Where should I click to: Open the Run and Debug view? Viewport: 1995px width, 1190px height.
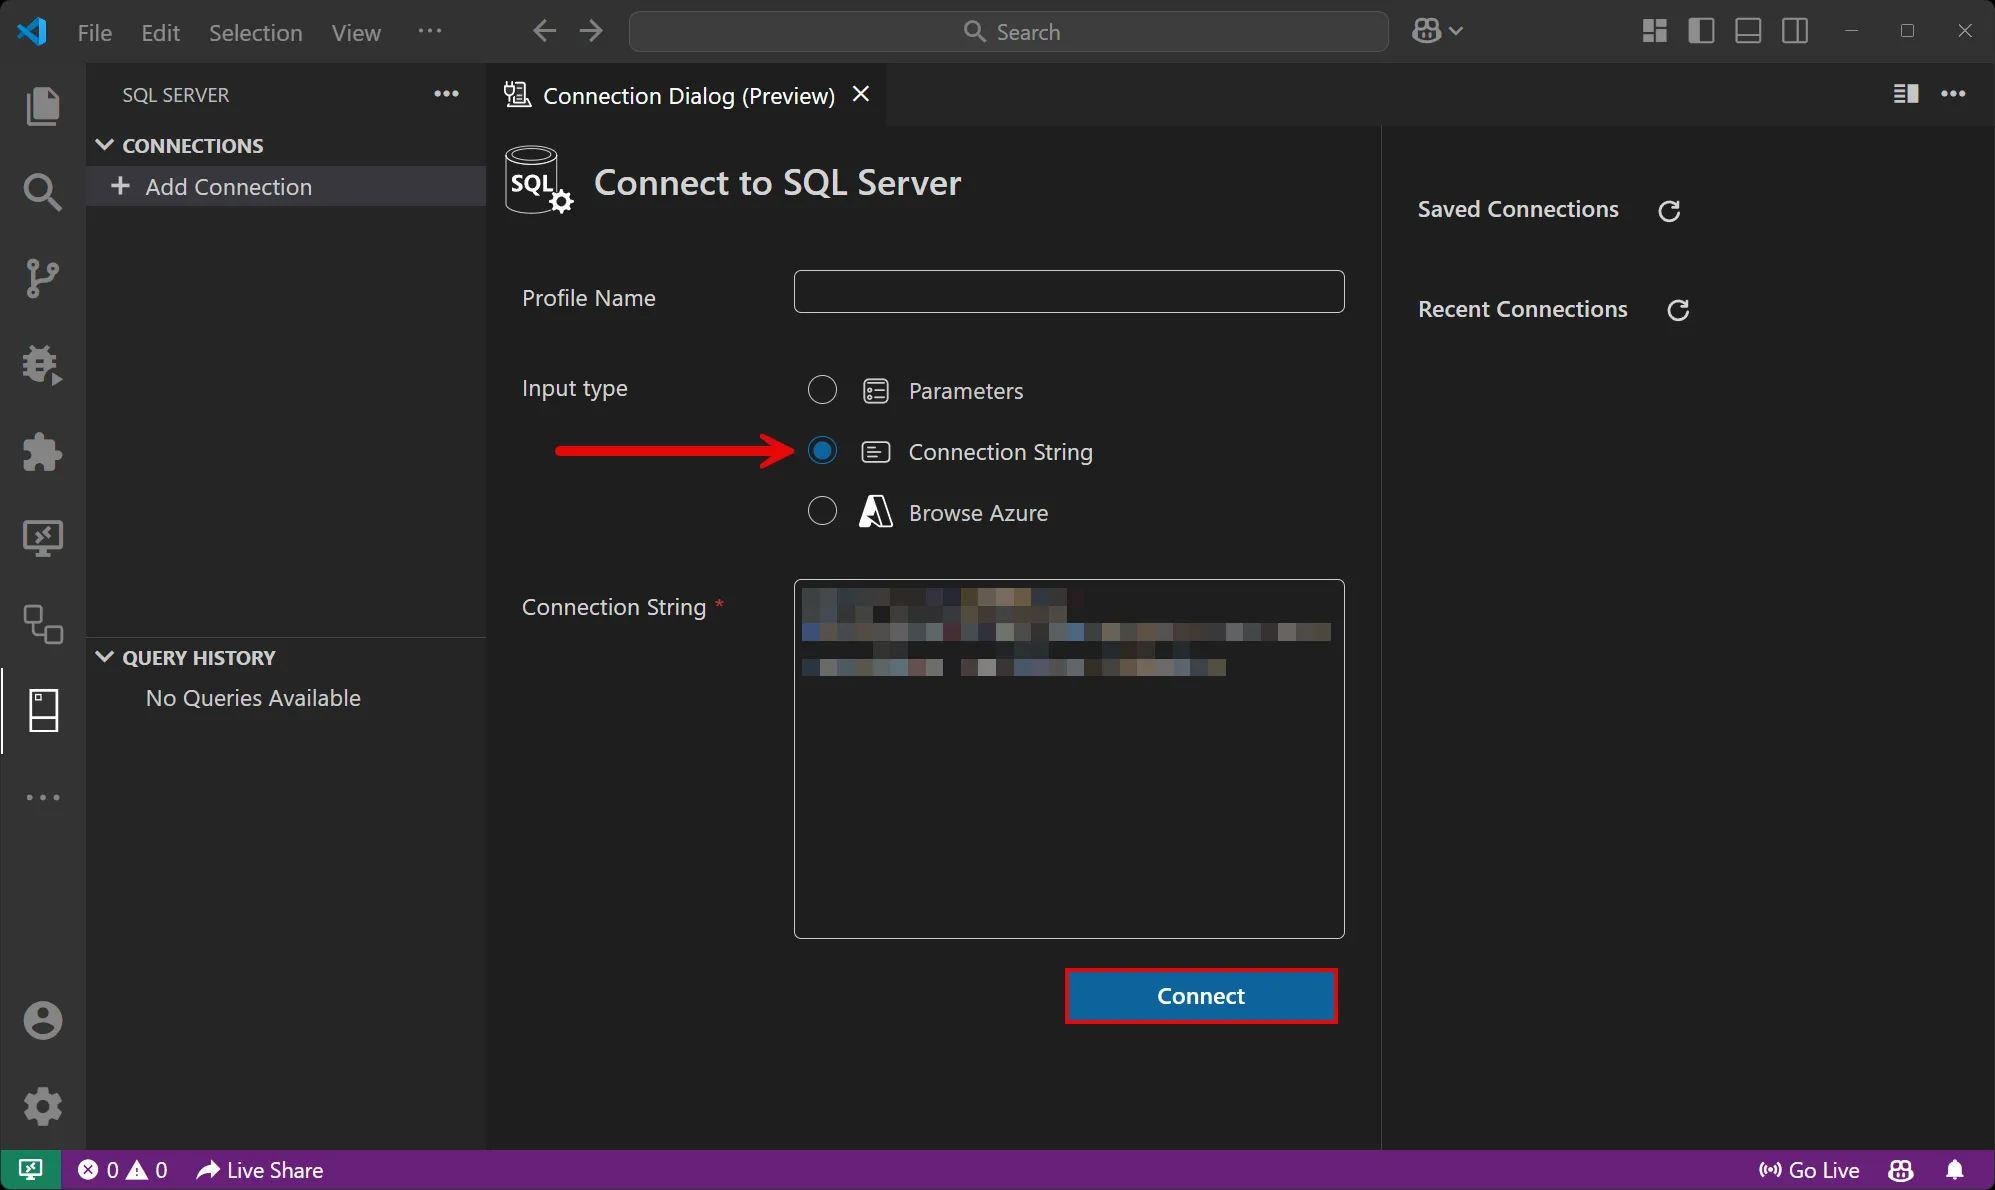[43, 365]
